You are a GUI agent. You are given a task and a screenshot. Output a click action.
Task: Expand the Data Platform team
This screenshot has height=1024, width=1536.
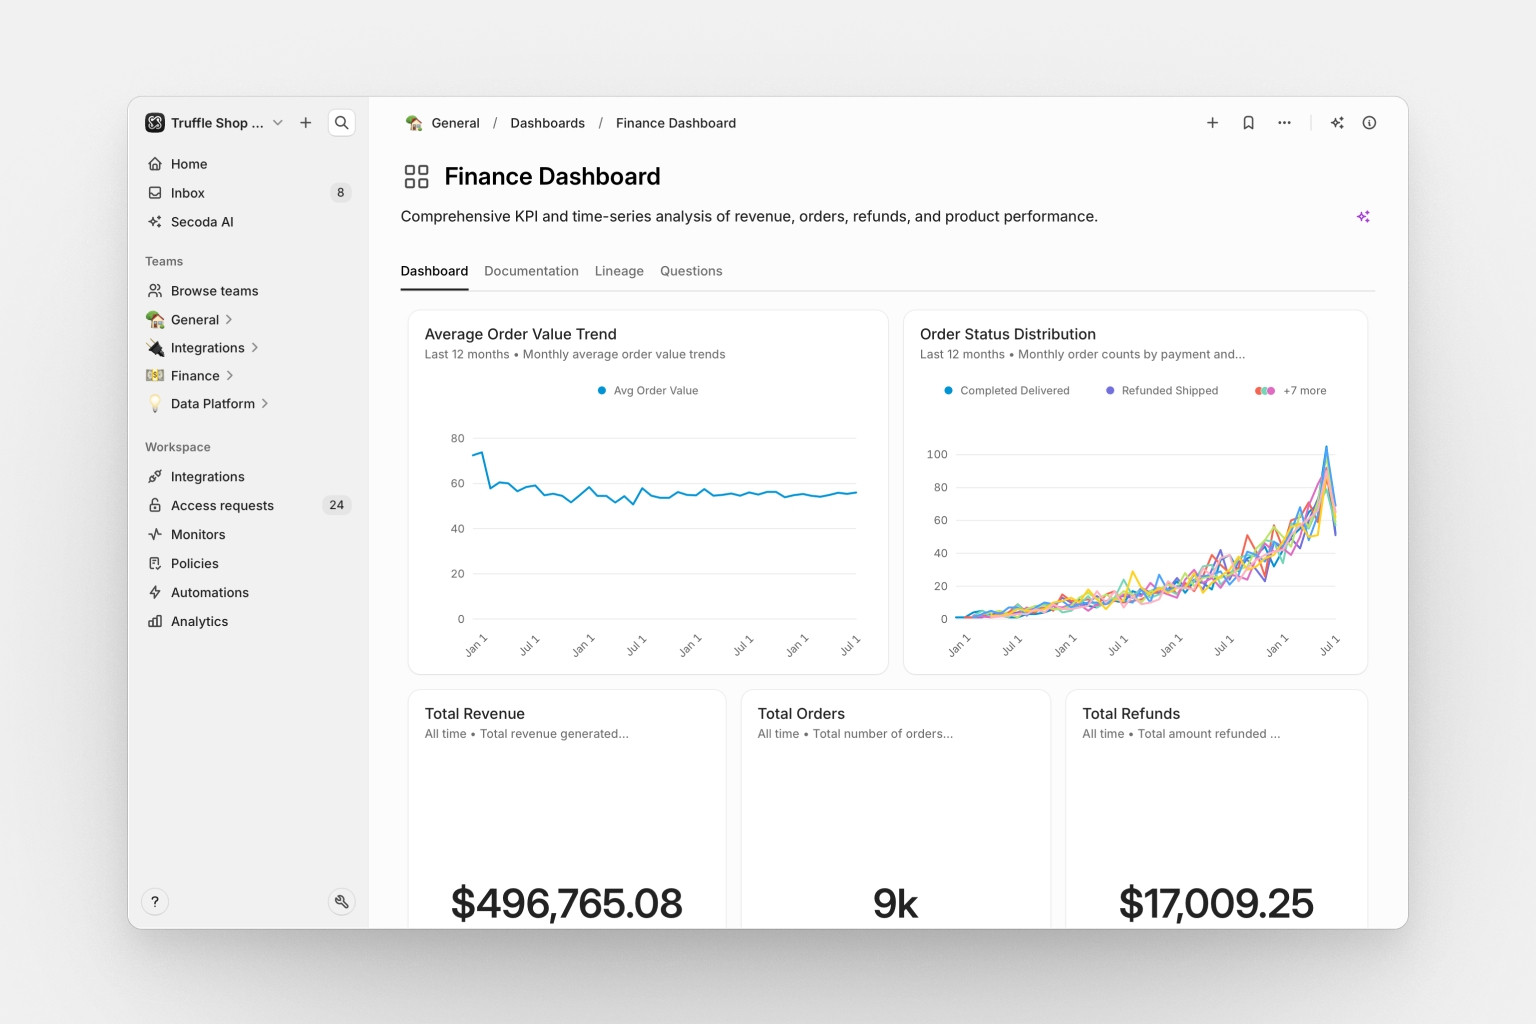point(265,404)
